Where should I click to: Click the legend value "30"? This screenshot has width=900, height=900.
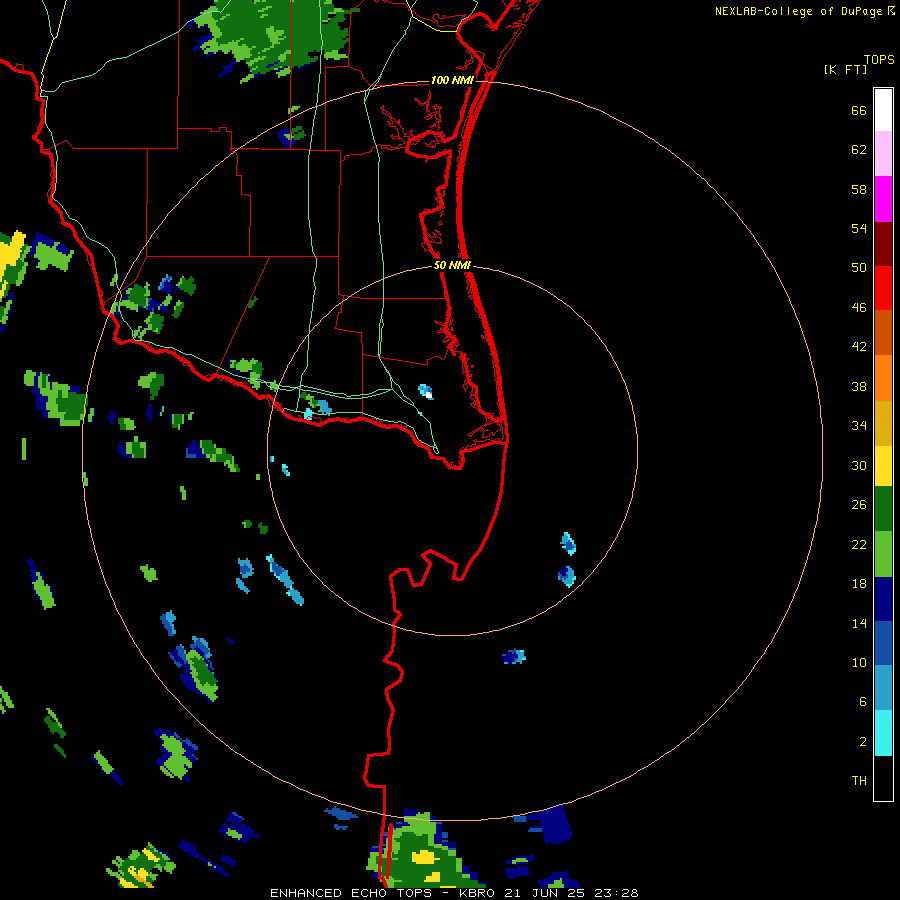click(x=859, y=465)
